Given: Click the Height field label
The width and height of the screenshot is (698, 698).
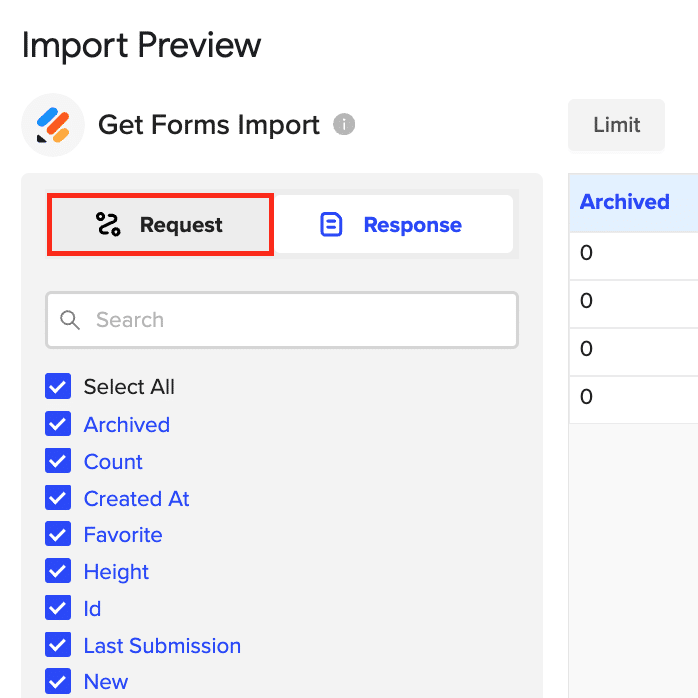Looking at the screenshot, I should click(116, 572).
